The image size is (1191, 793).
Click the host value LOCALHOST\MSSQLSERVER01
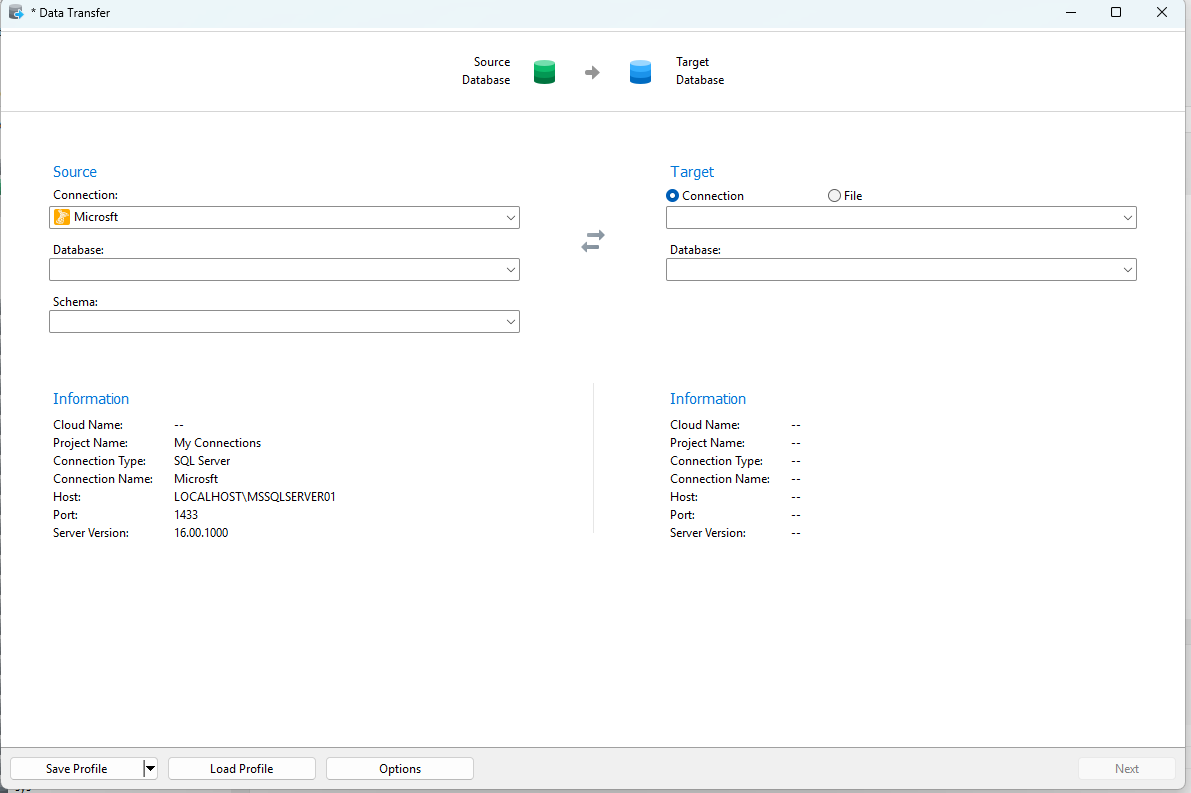(x=254, y=497)
